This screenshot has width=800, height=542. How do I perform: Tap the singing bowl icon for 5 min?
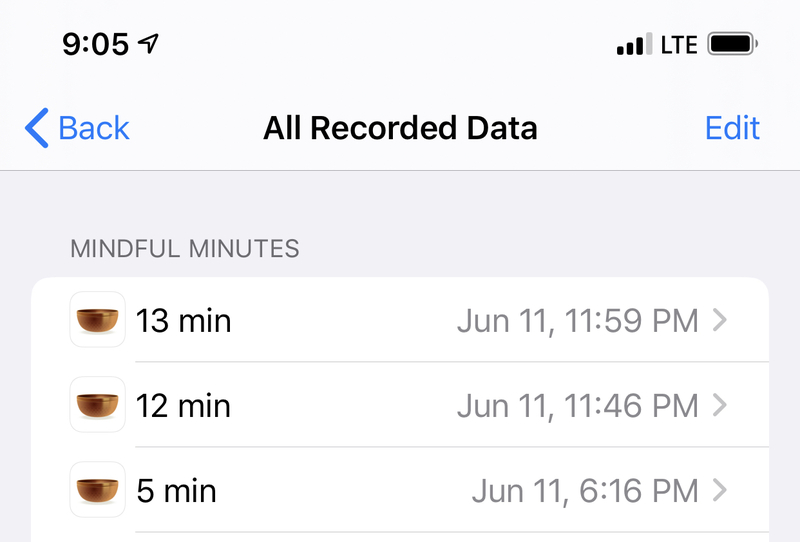coord(97,490)
